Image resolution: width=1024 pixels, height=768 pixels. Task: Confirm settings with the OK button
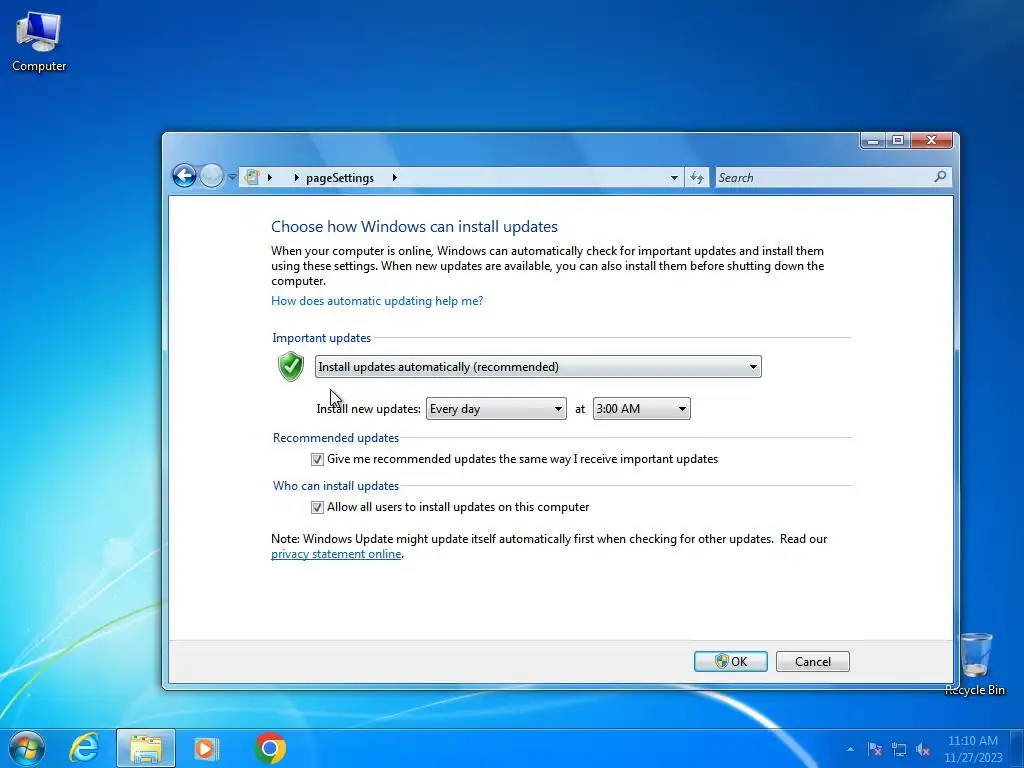[x=730, y=662]
